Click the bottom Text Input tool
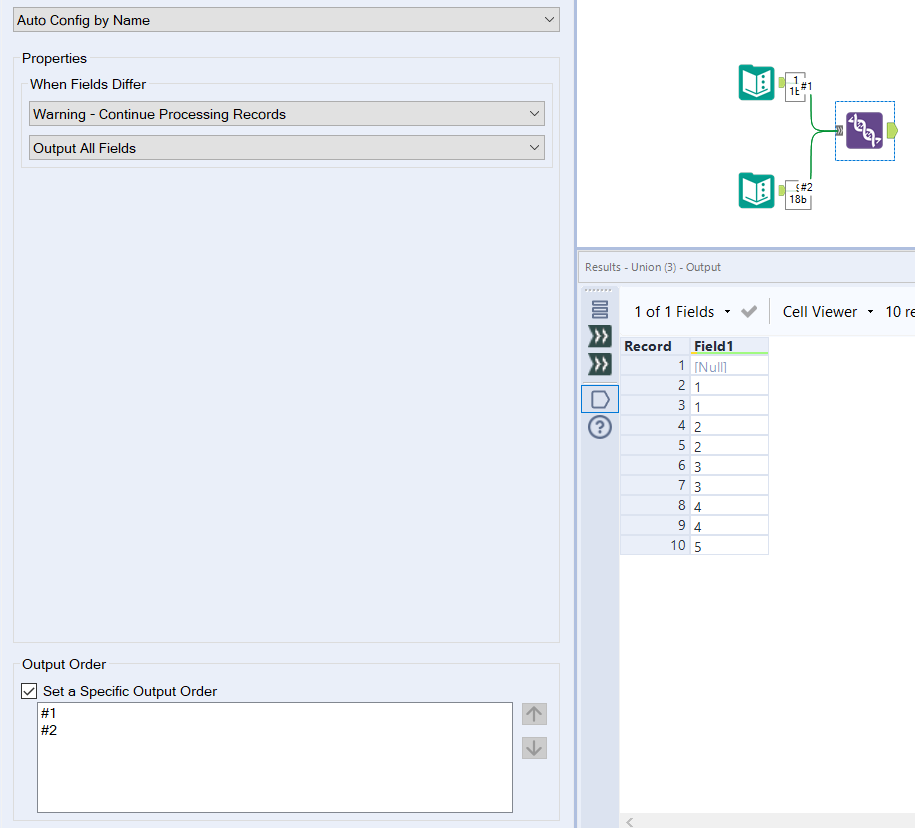Screen dimensions: 915x828 click(x=757, y=190)
